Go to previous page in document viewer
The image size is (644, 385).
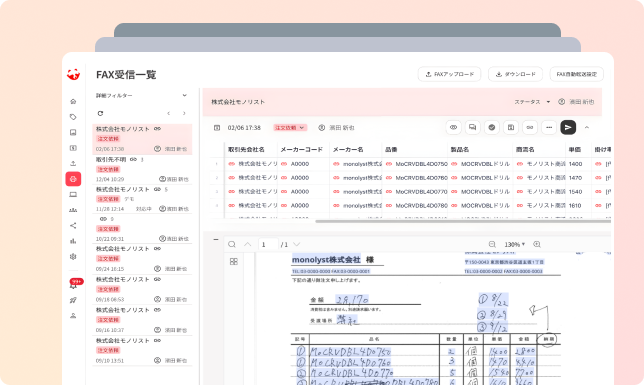(248, 244)
